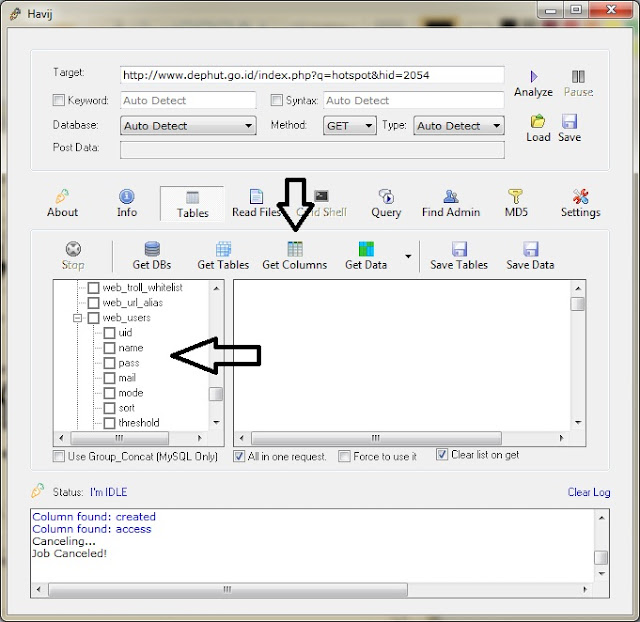Tick the name column checkbox

(109, 348)
